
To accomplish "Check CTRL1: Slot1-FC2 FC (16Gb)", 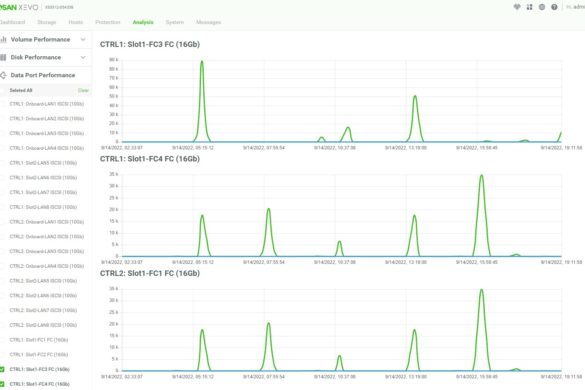I will [39, 355].
